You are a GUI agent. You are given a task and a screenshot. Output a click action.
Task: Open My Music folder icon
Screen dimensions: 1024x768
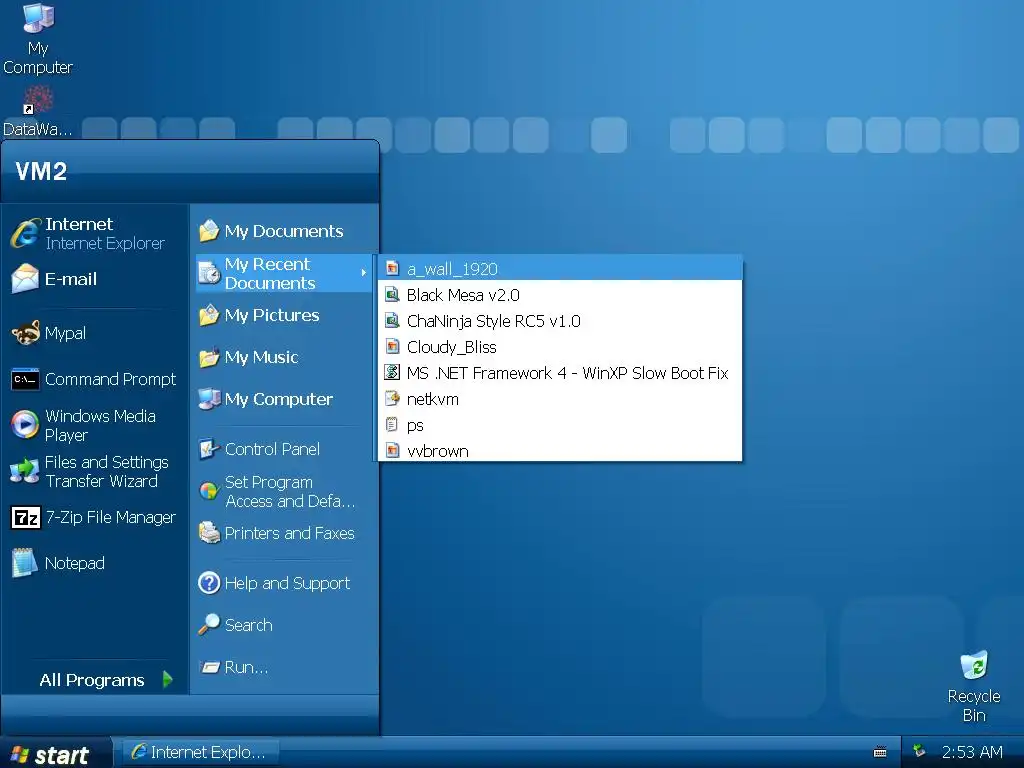[x=209, y=357]
